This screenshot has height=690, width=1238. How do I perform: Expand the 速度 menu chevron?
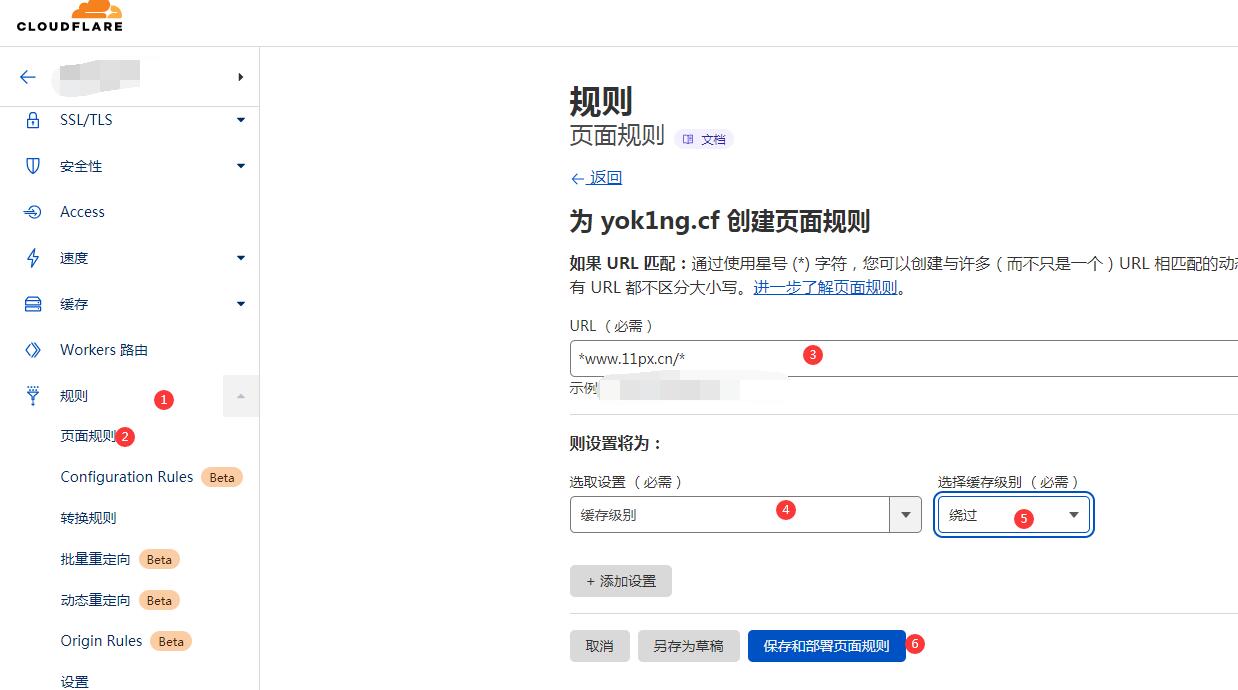click(x=241, y=258)
